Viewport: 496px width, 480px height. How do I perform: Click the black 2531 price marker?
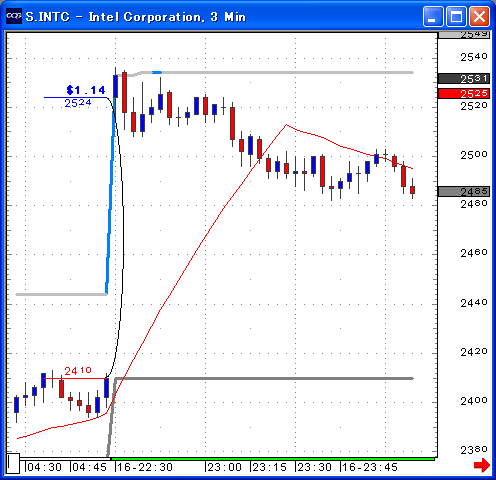click(x=464, y=78)
